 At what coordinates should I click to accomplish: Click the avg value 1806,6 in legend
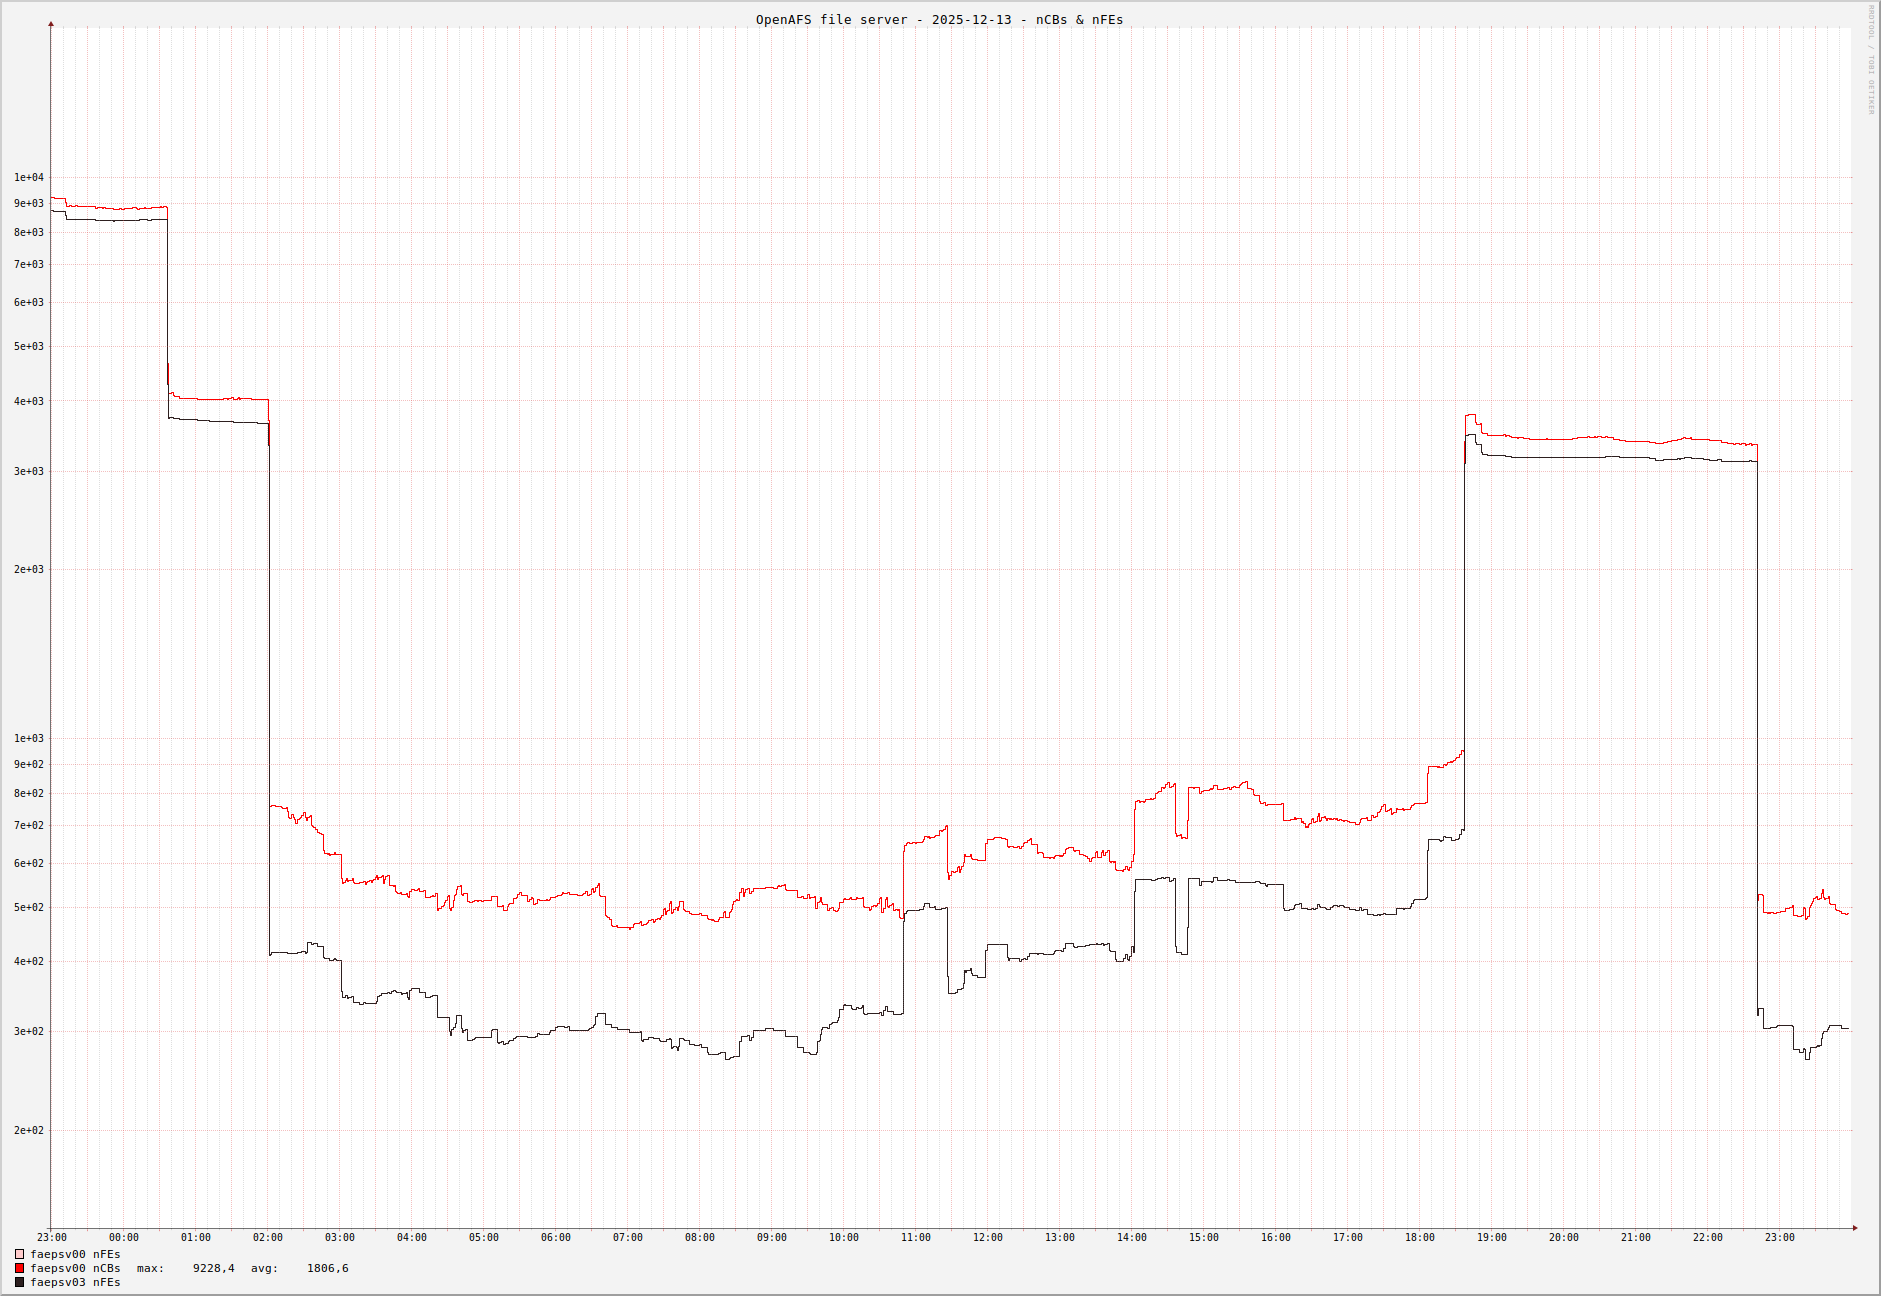(x=327, y=1268)
